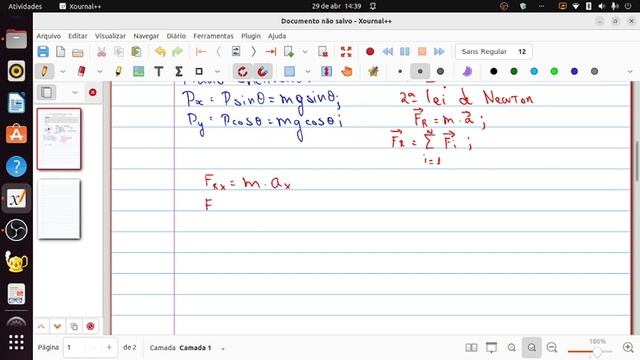Viewport: 640px width, 360px height.
Task: Select the vertical space tool
Action: click(326, 71)
